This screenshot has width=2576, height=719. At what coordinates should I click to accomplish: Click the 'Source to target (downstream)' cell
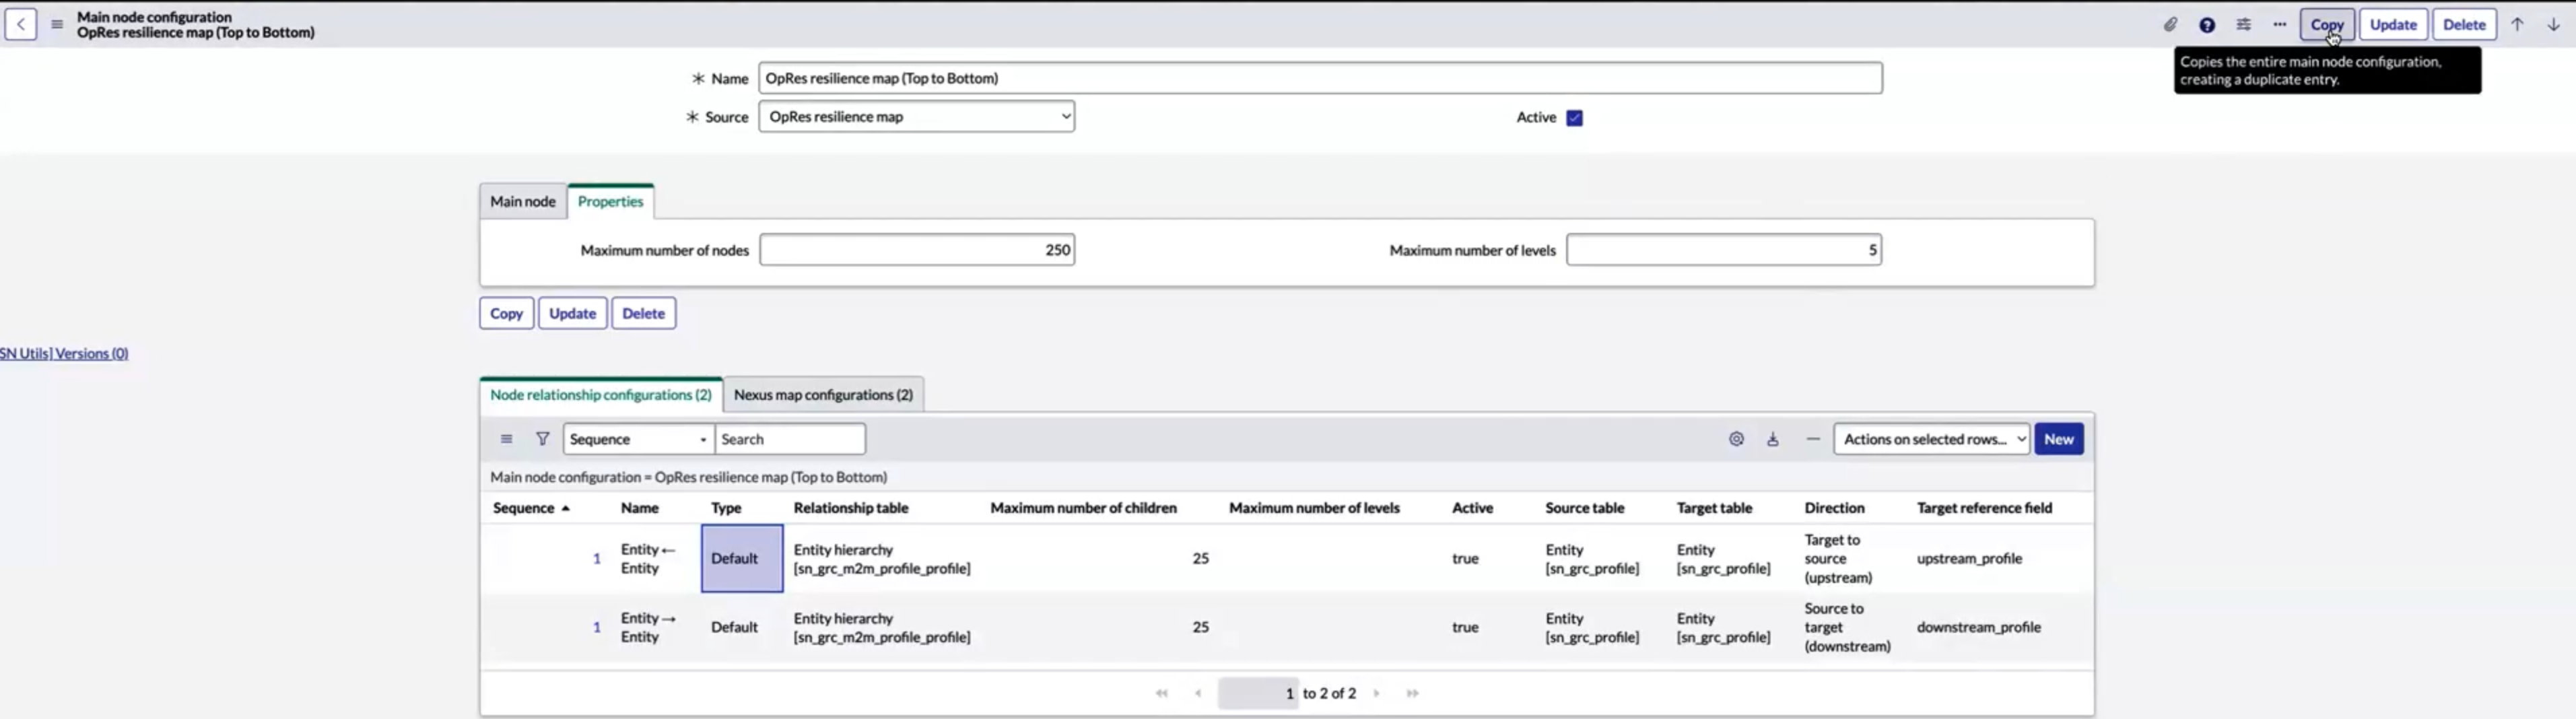tap(1847, 627)
